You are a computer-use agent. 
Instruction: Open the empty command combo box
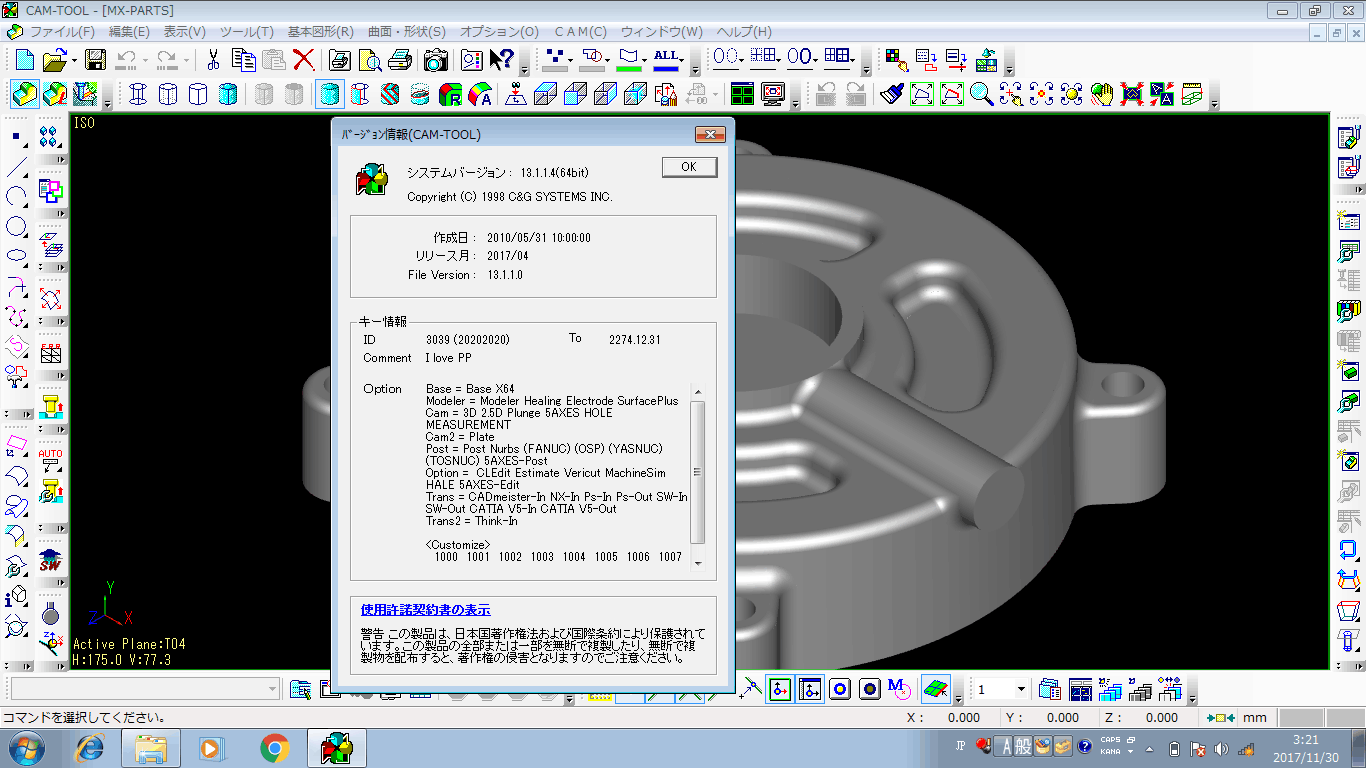click(145, 689)
